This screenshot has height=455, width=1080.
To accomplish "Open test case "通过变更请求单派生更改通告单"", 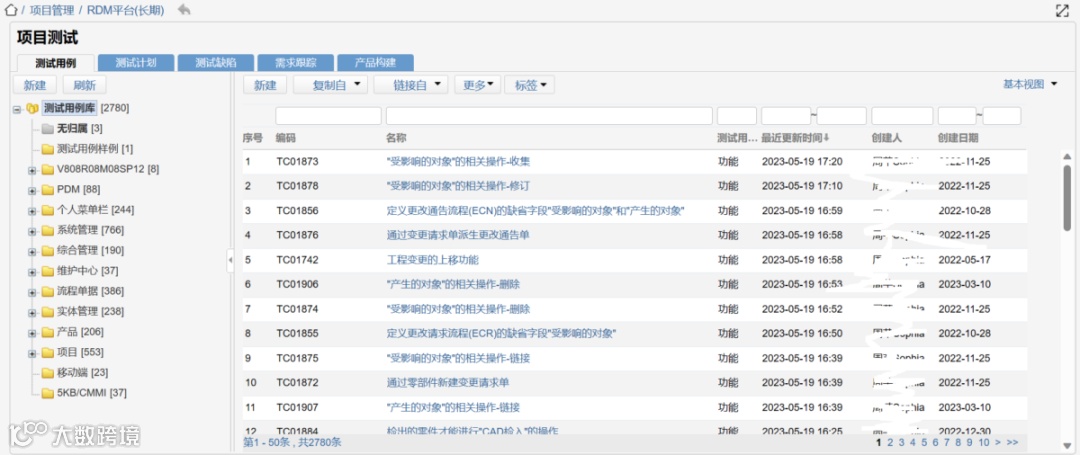I will (458, 235).
